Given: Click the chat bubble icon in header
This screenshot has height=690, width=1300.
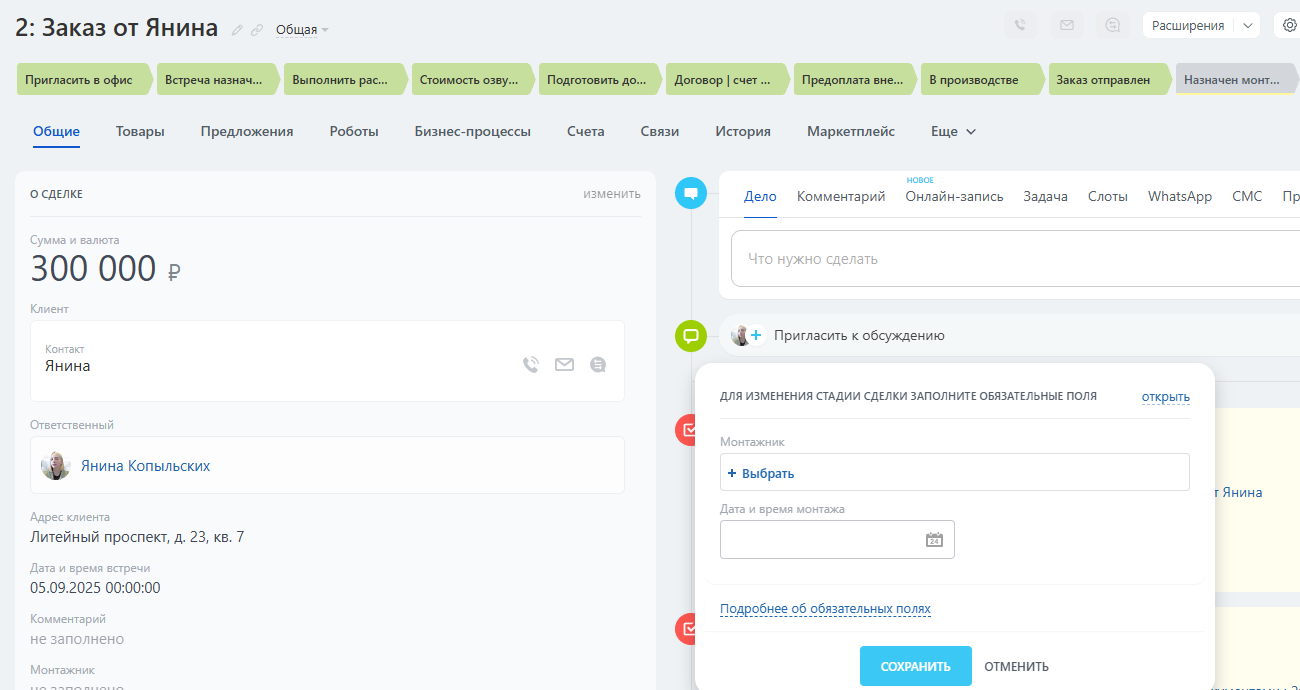Looking at the screenshot, I should tap(1112, 26).
